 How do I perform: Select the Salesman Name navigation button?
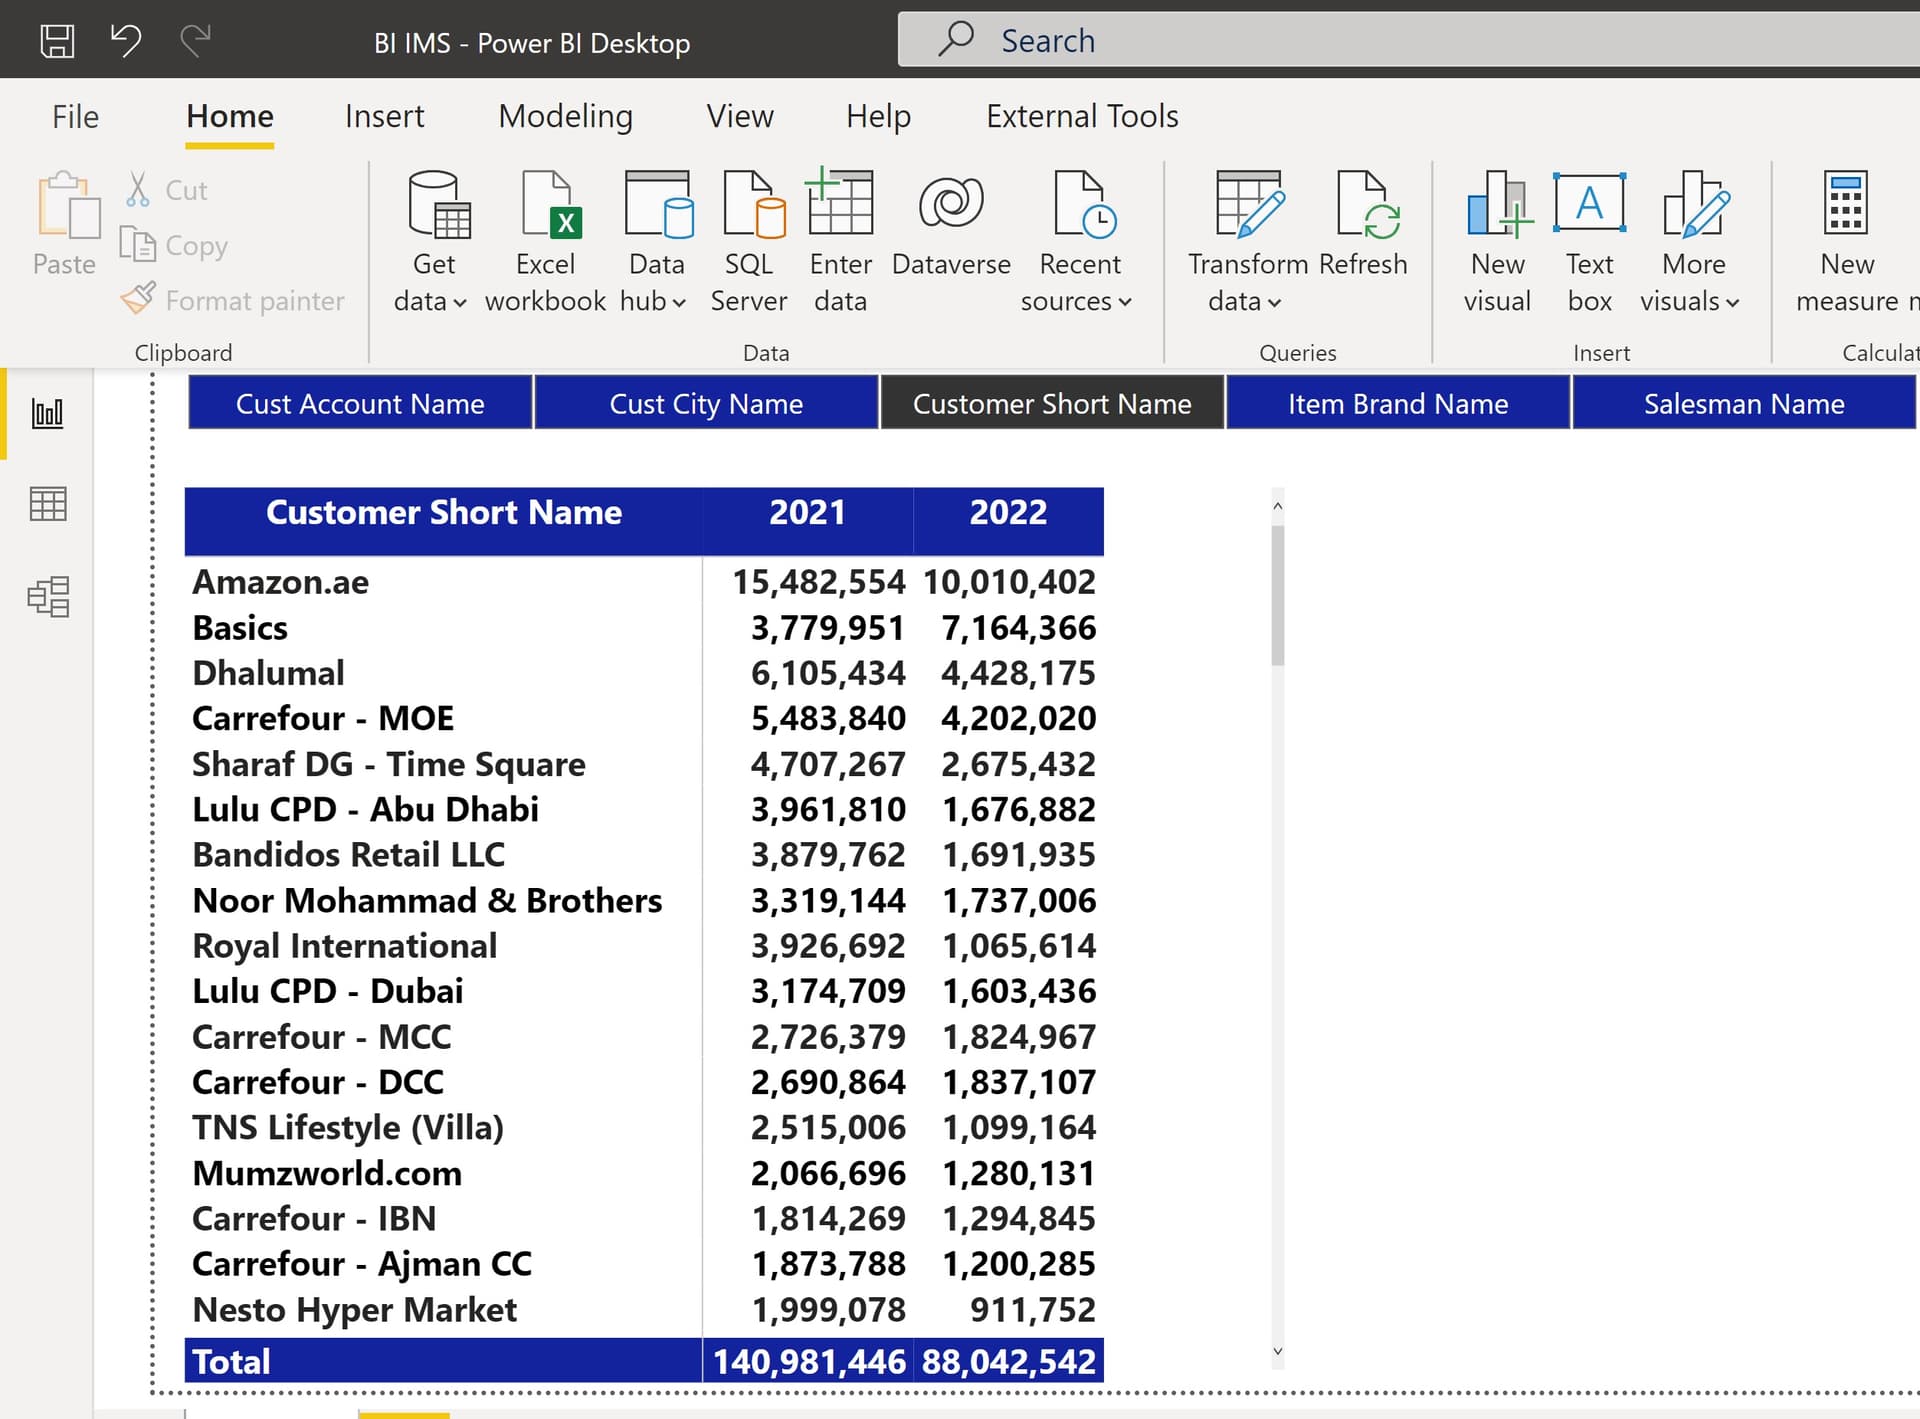(x=1744, y=403)
